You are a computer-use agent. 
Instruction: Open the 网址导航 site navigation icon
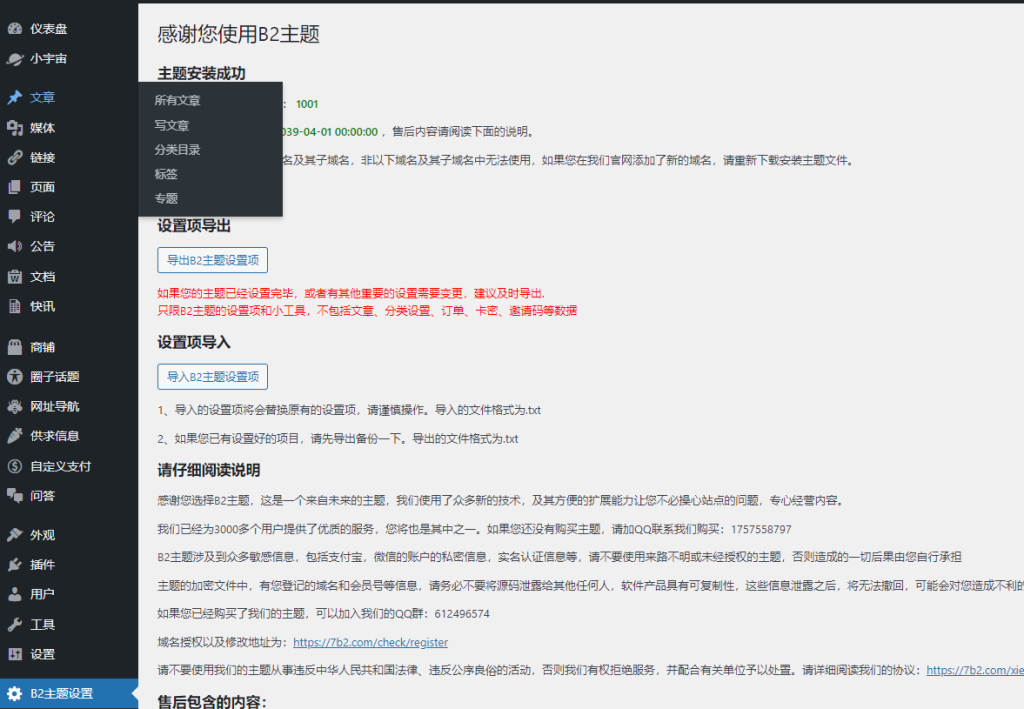click(x=12, y=407)
